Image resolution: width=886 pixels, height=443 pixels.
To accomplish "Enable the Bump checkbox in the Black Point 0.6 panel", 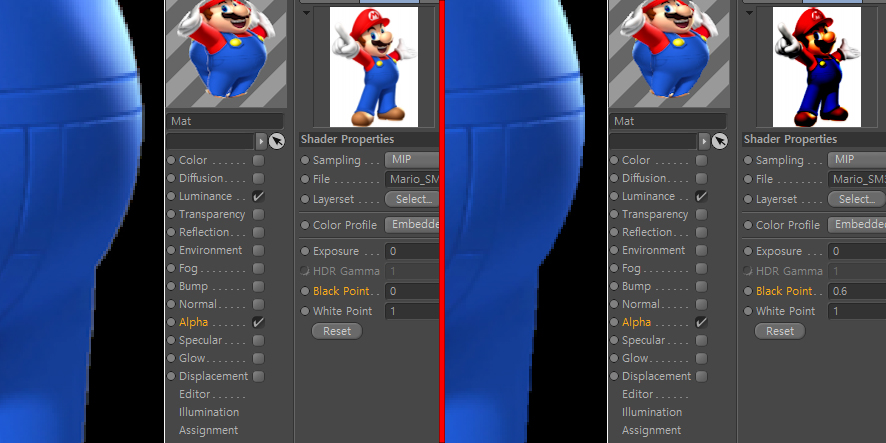I will [x=701, y=286].
